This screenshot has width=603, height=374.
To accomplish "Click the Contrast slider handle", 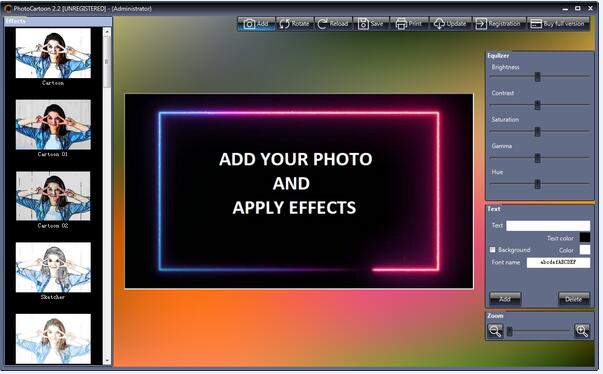I will 537,105.
